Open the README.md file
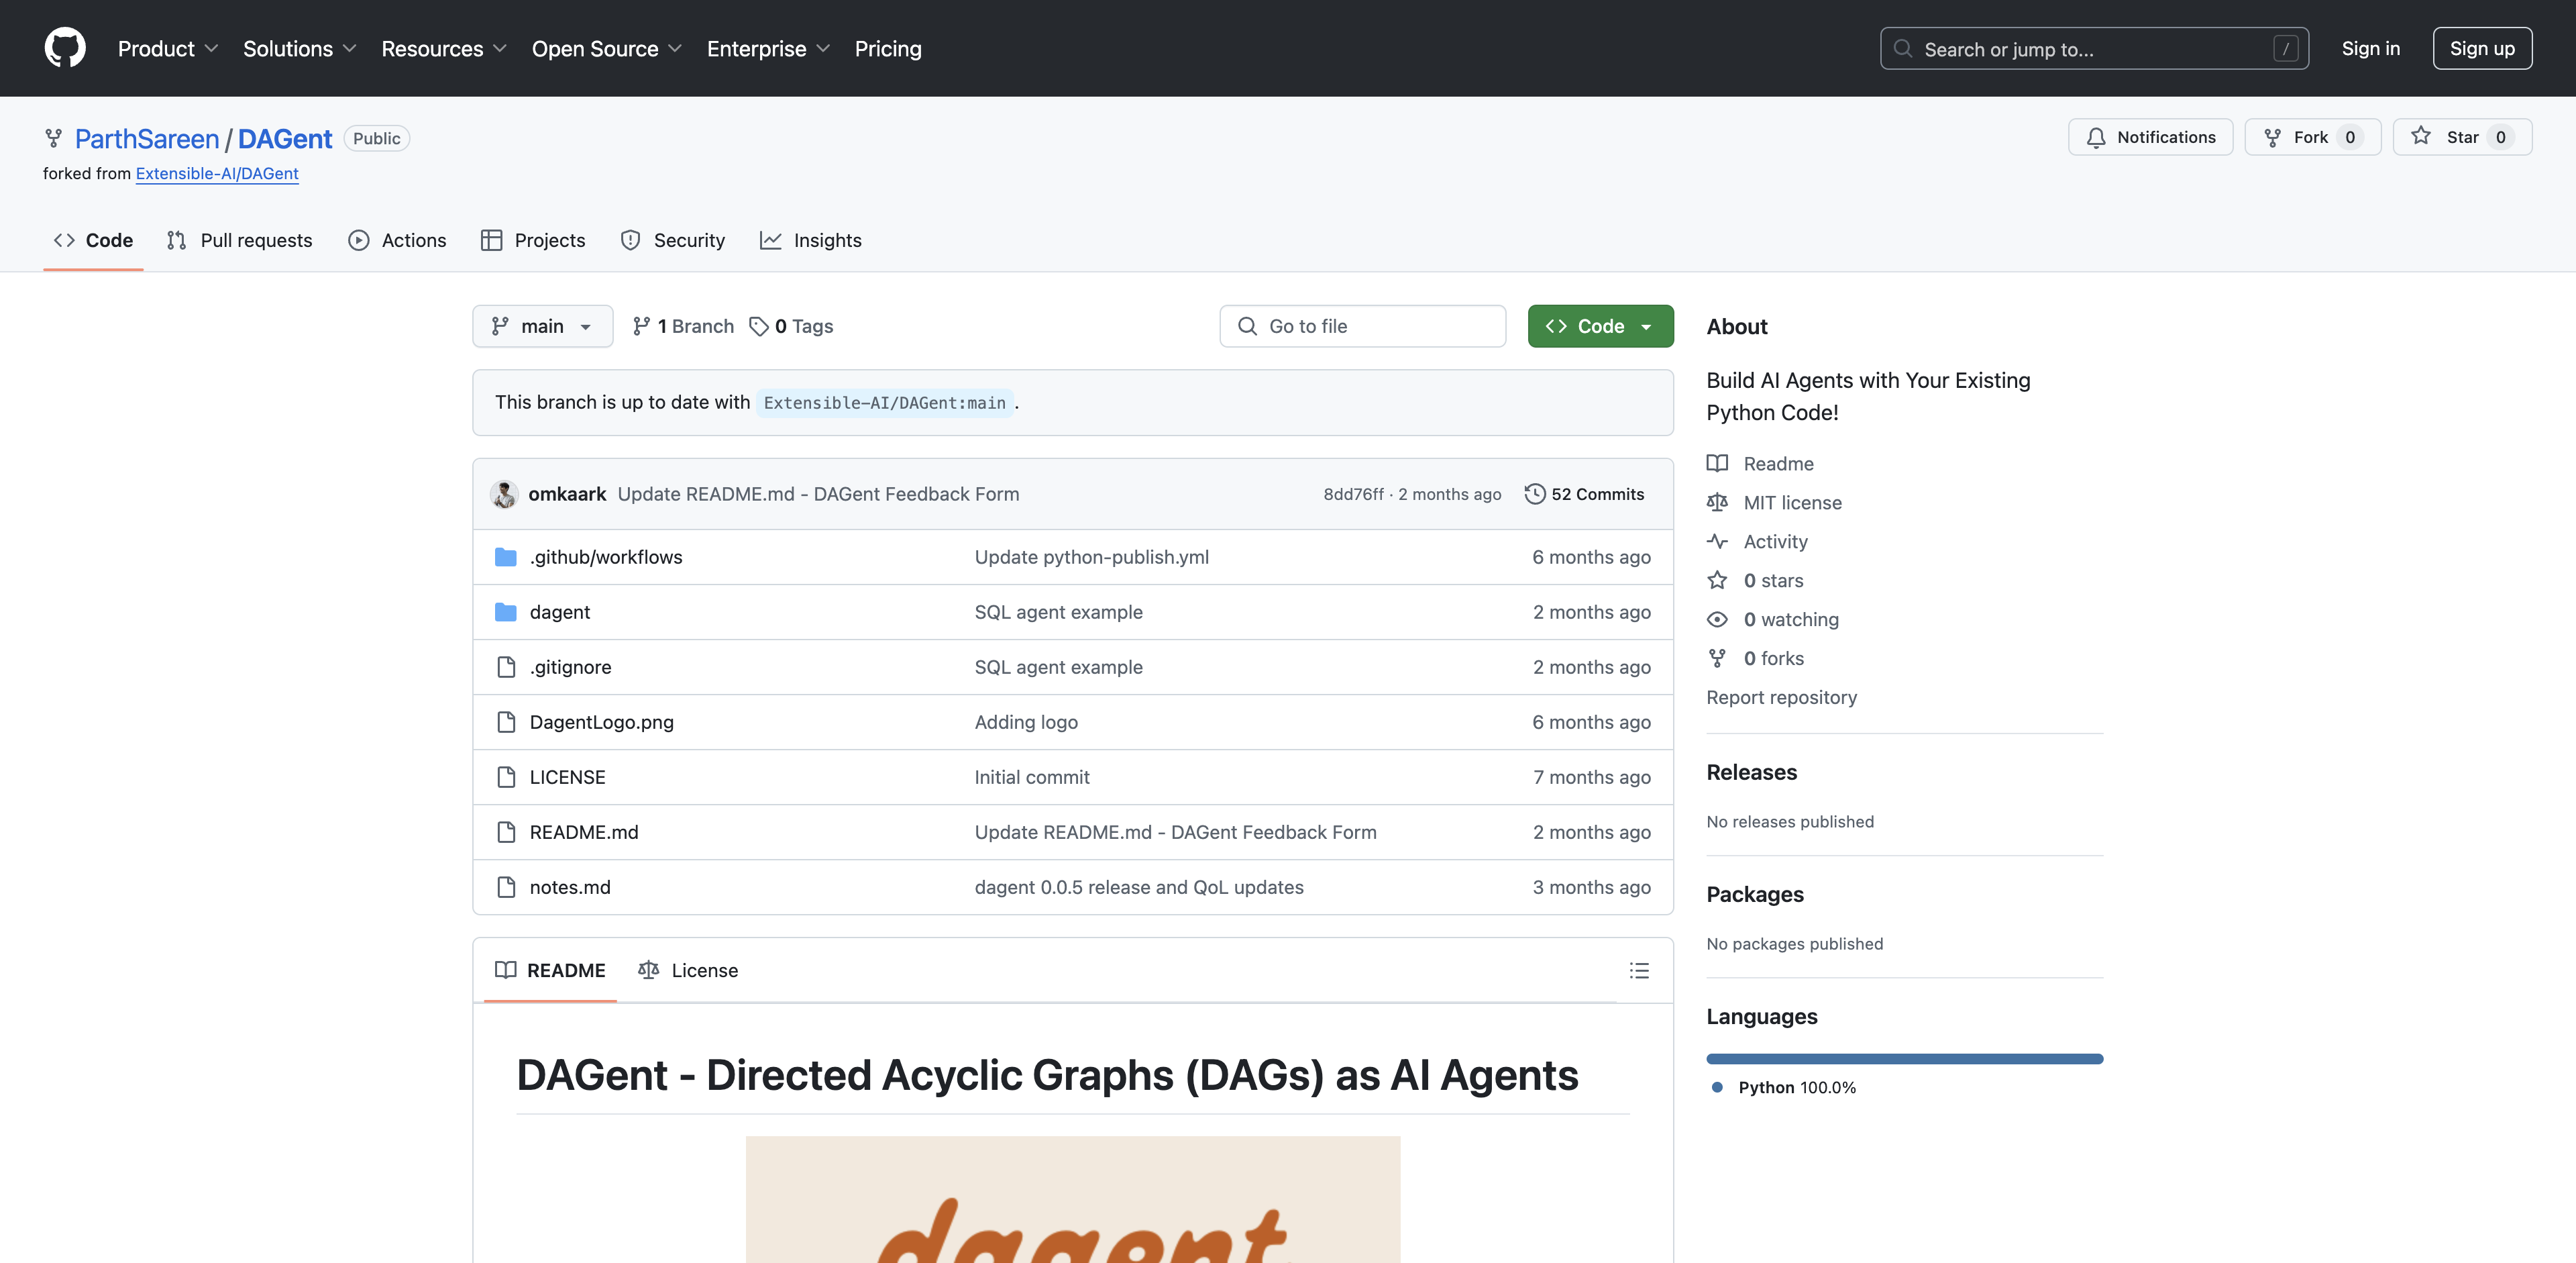 (584, 832)
